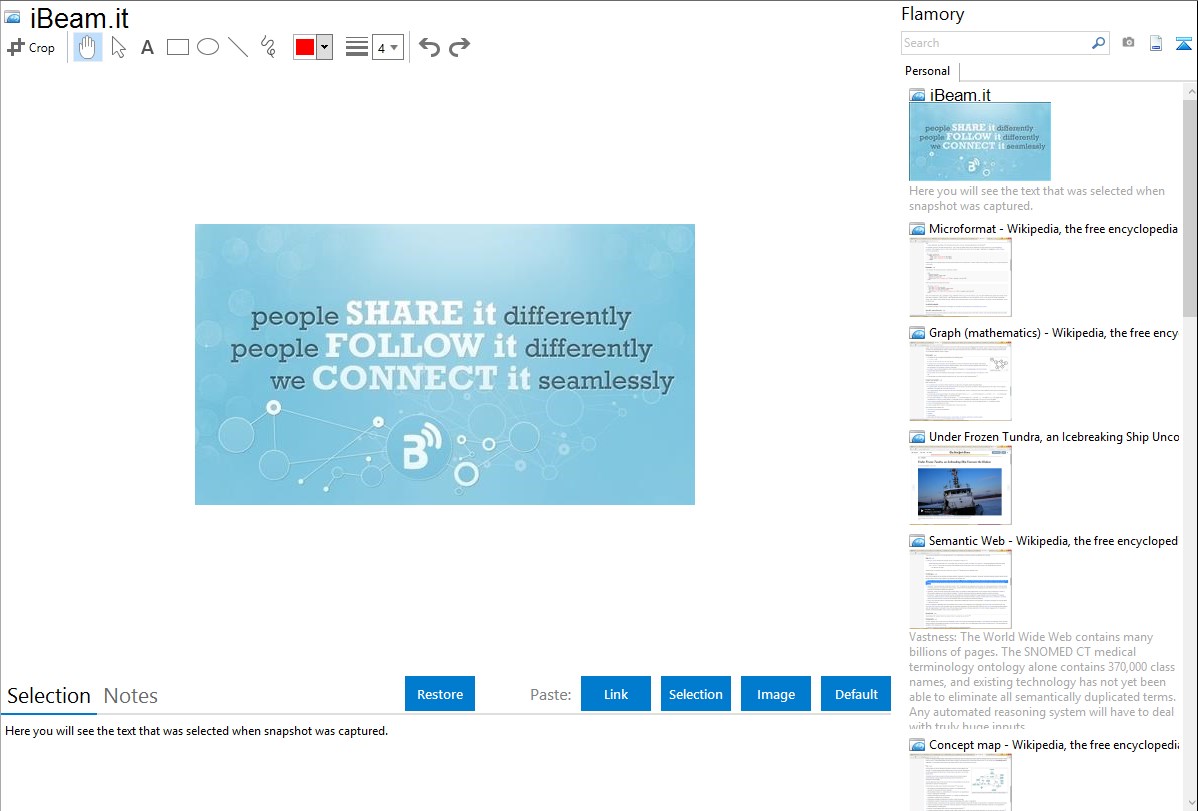This screenshot has height=811, width=1198.
Task: Choose the arrow pointer tool
Action: 118,47
